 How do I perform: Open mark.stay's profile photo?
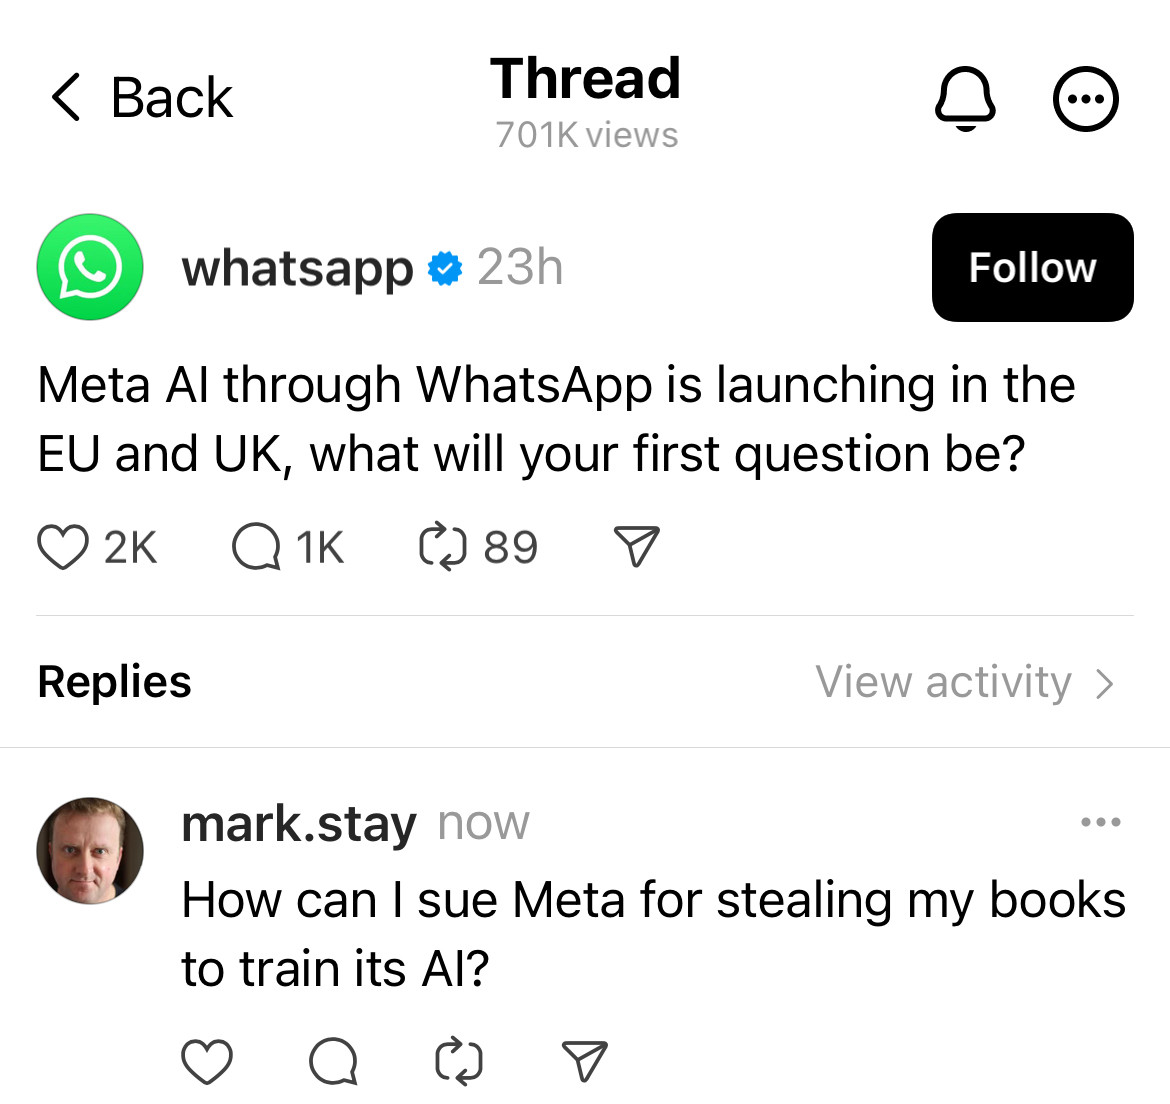click(x=90, y=850)
